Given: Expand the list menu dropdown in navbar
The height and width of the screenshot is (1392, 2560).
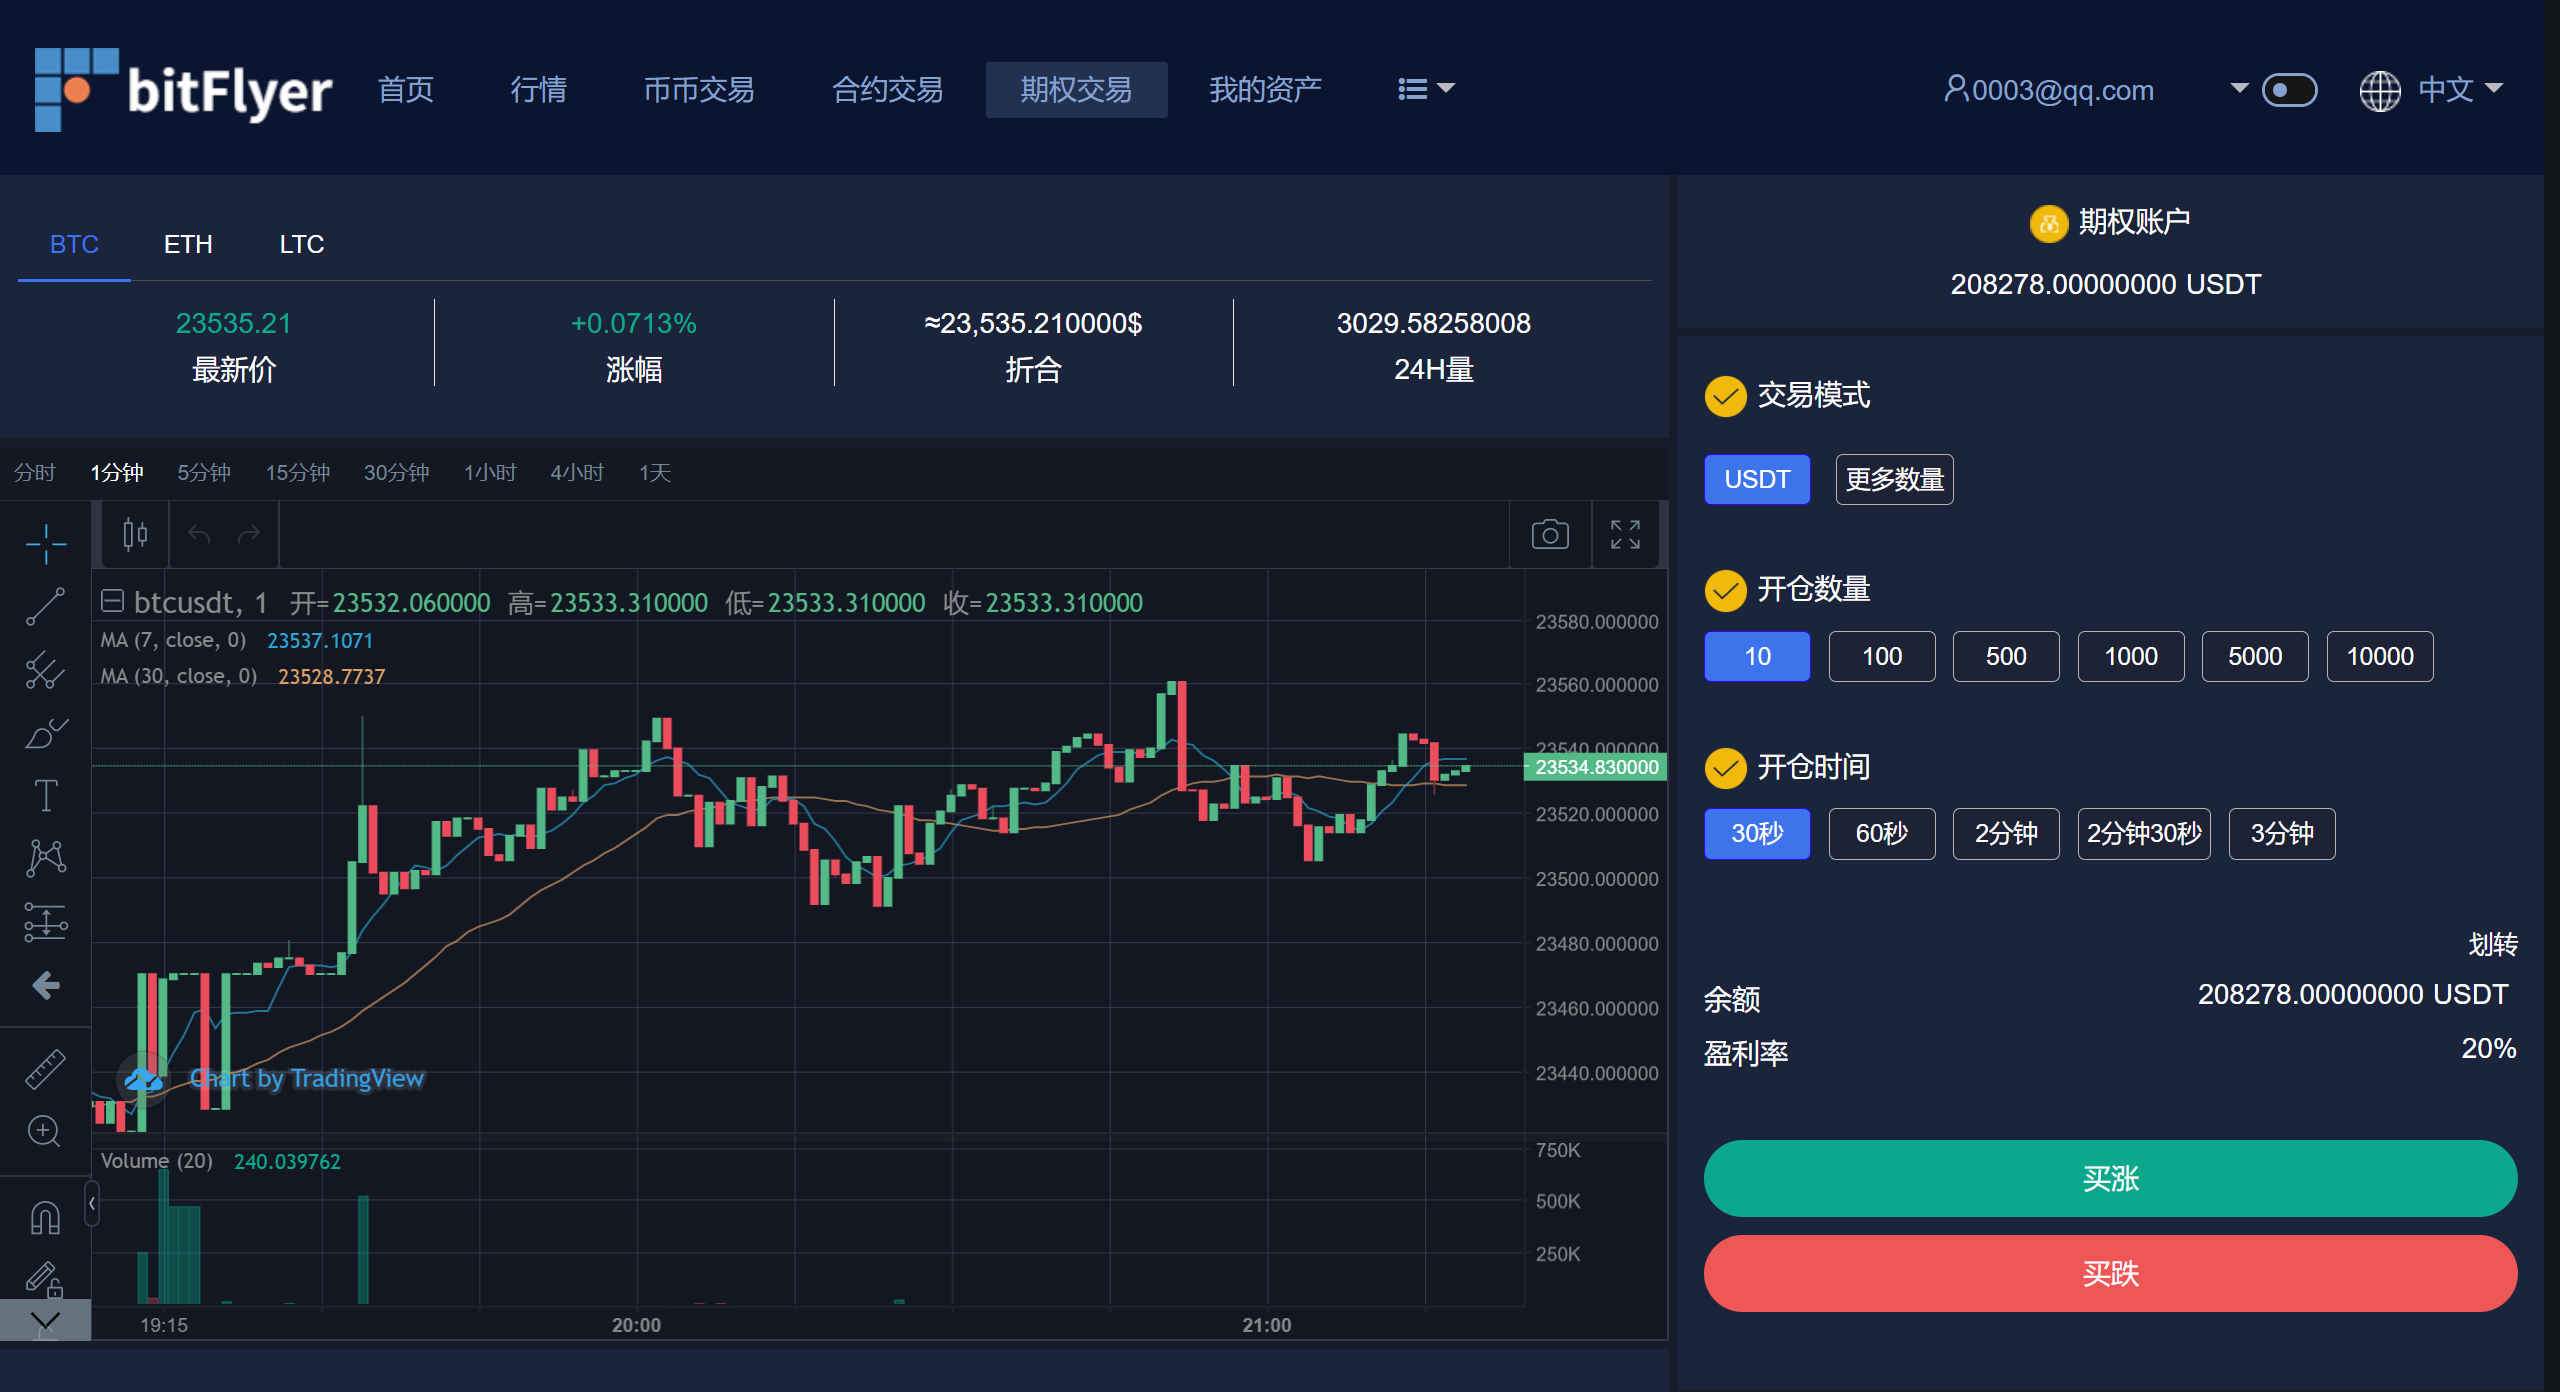Looking at the screenshot, I should click(1425, 90).
